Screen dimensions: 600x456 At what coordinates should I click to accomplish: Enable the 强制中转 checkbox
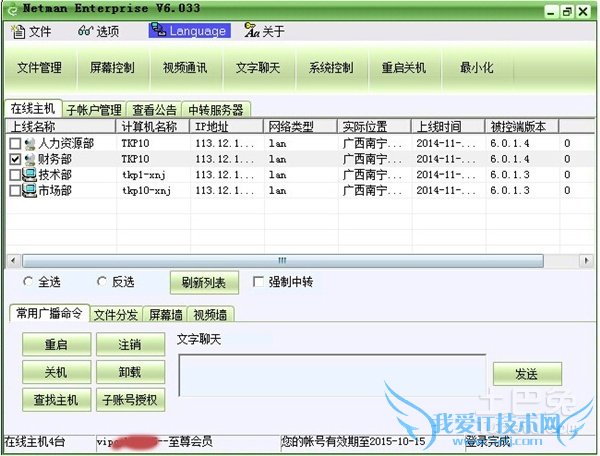[x=259, y=282]
